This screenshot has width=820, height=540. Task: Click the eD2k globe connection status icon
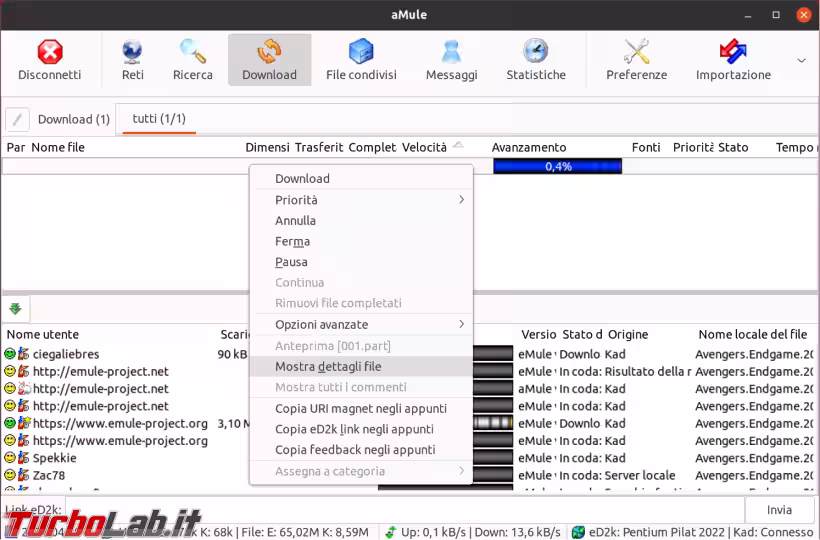click(578, 532)
